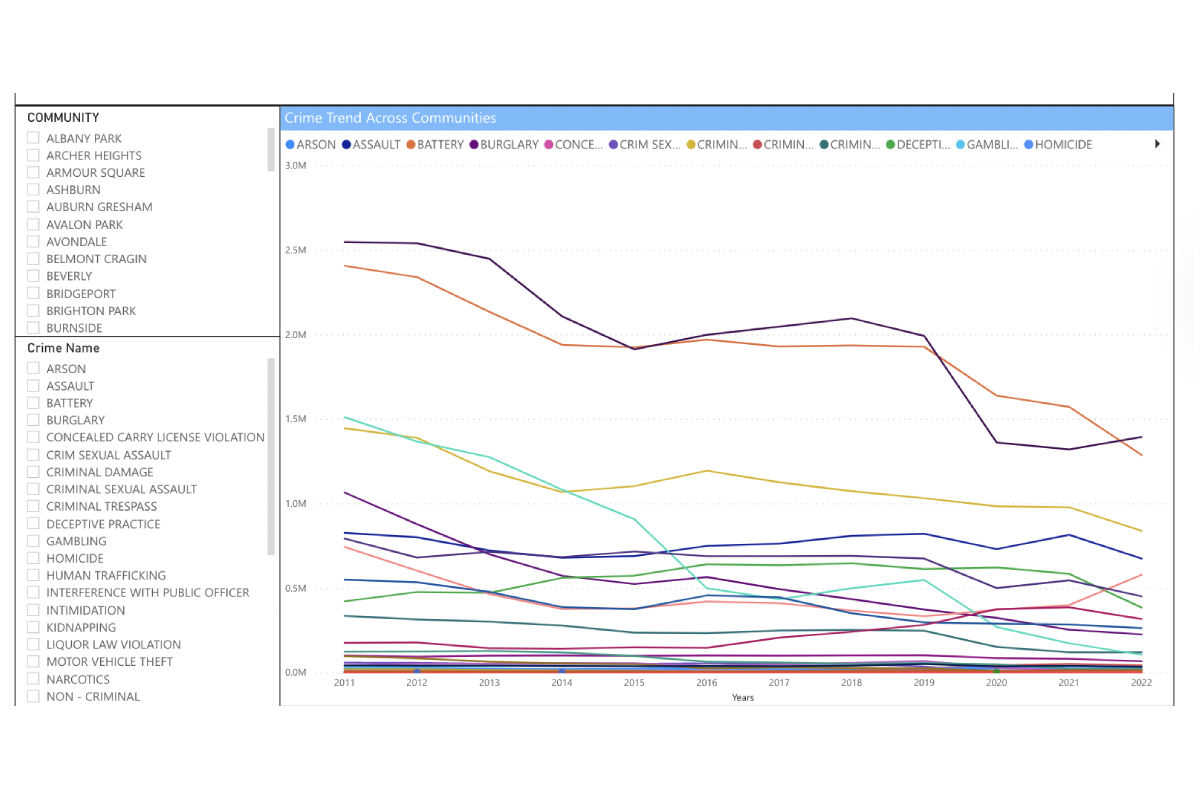Select the BRIDGEPORT community checkbox
This screenshot has height=800, width=1200.
(x=32, y=293)
